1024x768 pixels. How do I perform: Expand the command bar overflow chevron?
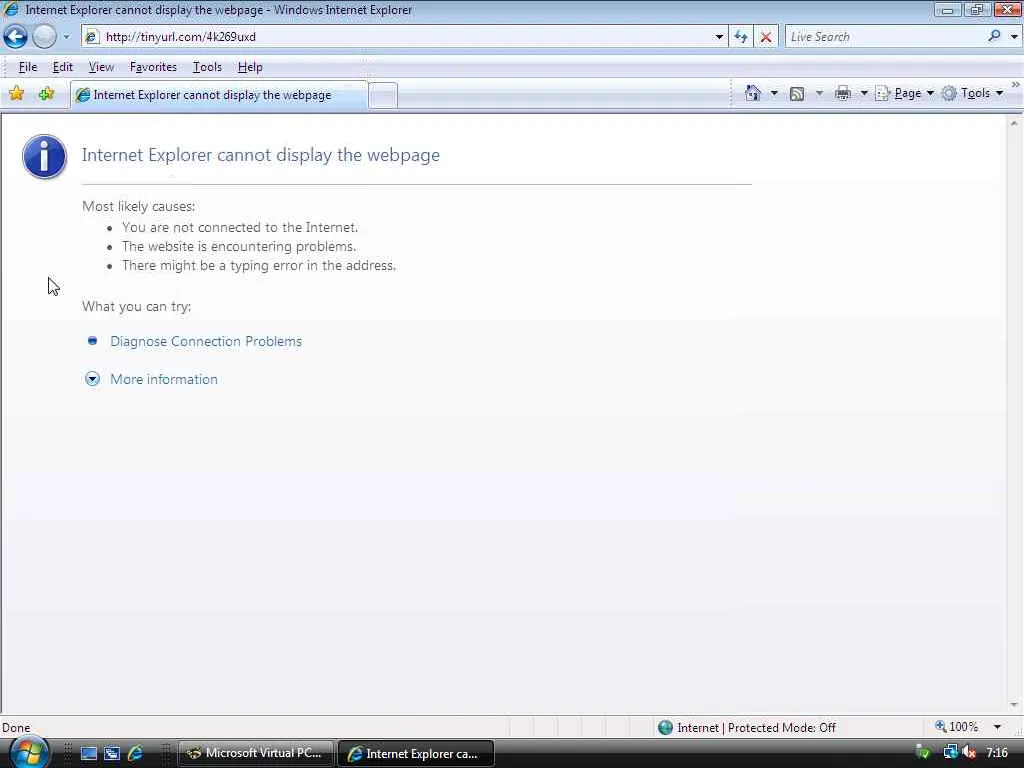tap(1016, 85)
